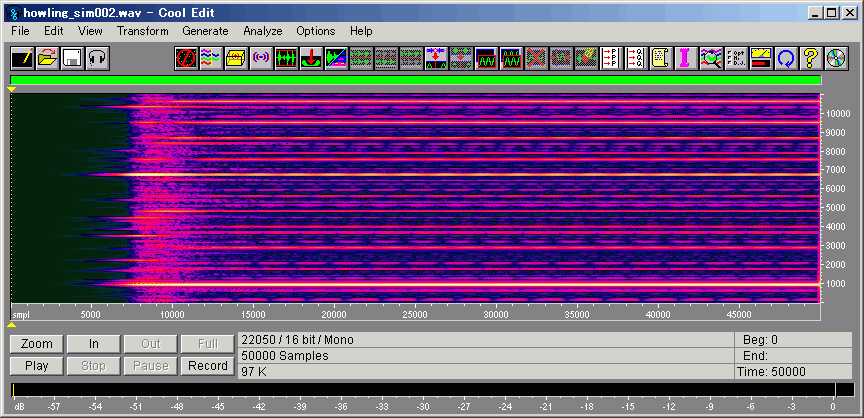The image size is (864, 418).
Task: Click the 22050 / 16 bit / Mono status text
Action: [298, 340]
